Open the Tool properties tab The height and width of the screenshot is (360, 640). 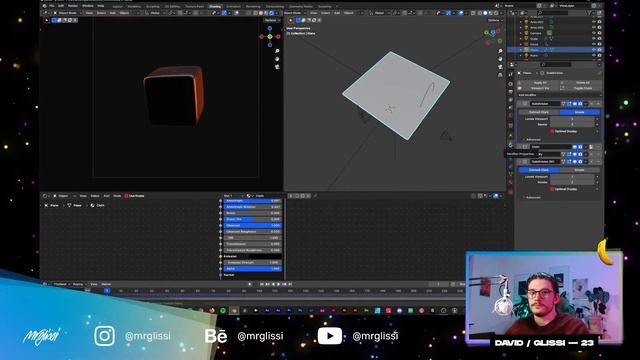511,74
